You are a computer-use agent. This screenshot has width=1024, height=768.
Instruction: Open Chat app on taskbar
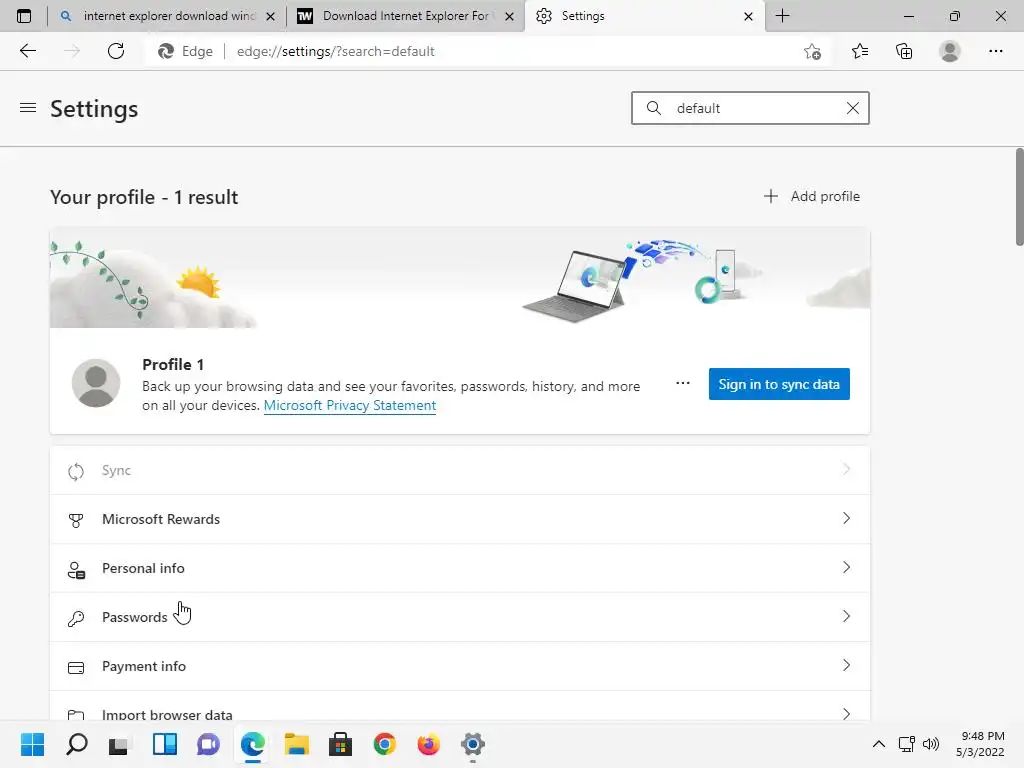tap(208, 744)
